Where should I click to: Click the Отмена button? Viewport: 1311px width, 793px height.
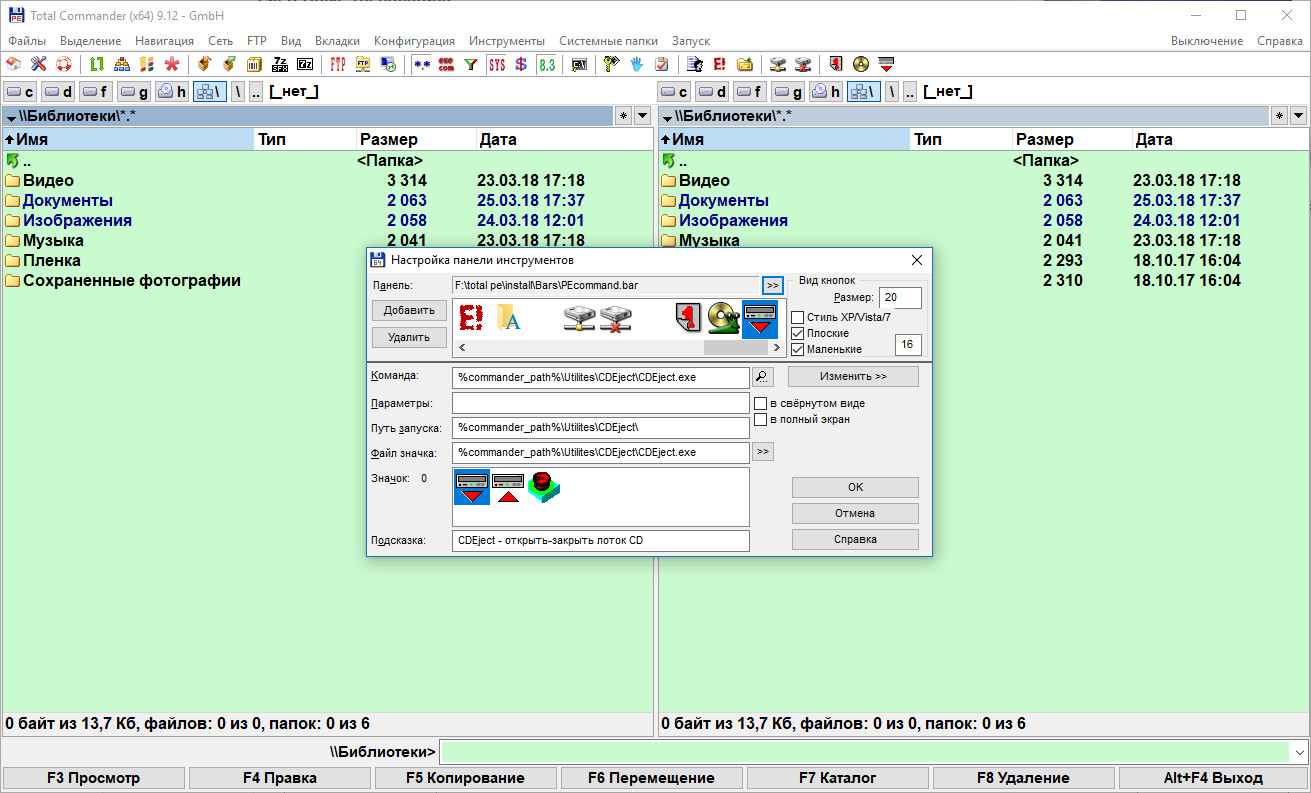855,513
